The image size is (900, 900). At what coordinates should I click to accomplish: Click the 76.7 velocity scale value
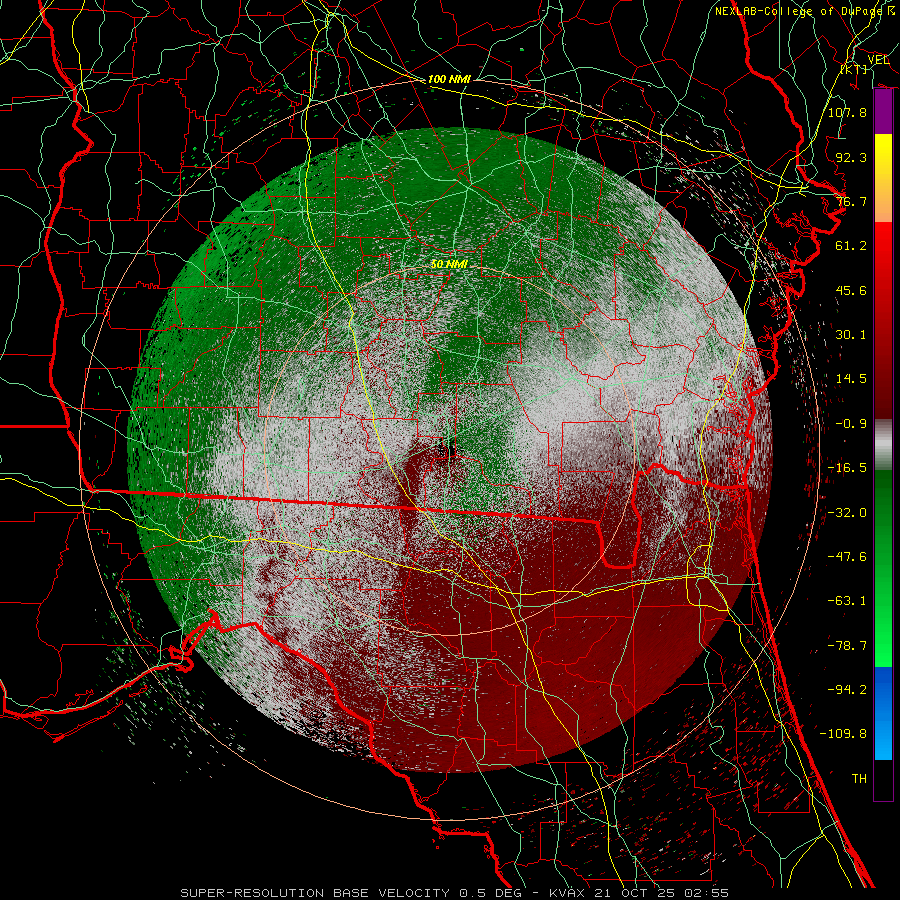(x=851, y=201)
